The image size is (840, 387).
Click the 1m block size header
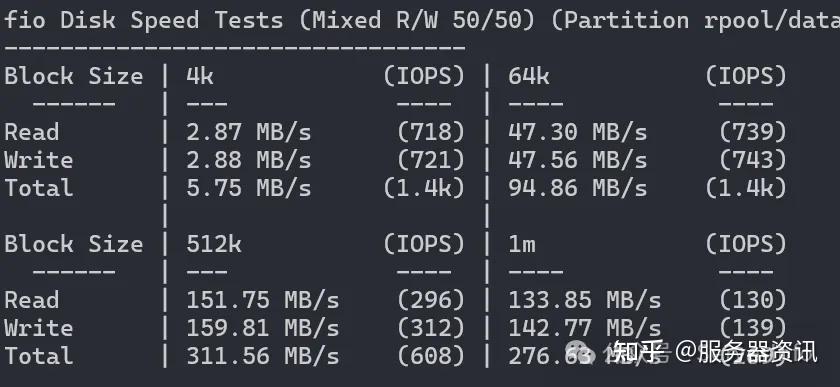coord(522,244)
